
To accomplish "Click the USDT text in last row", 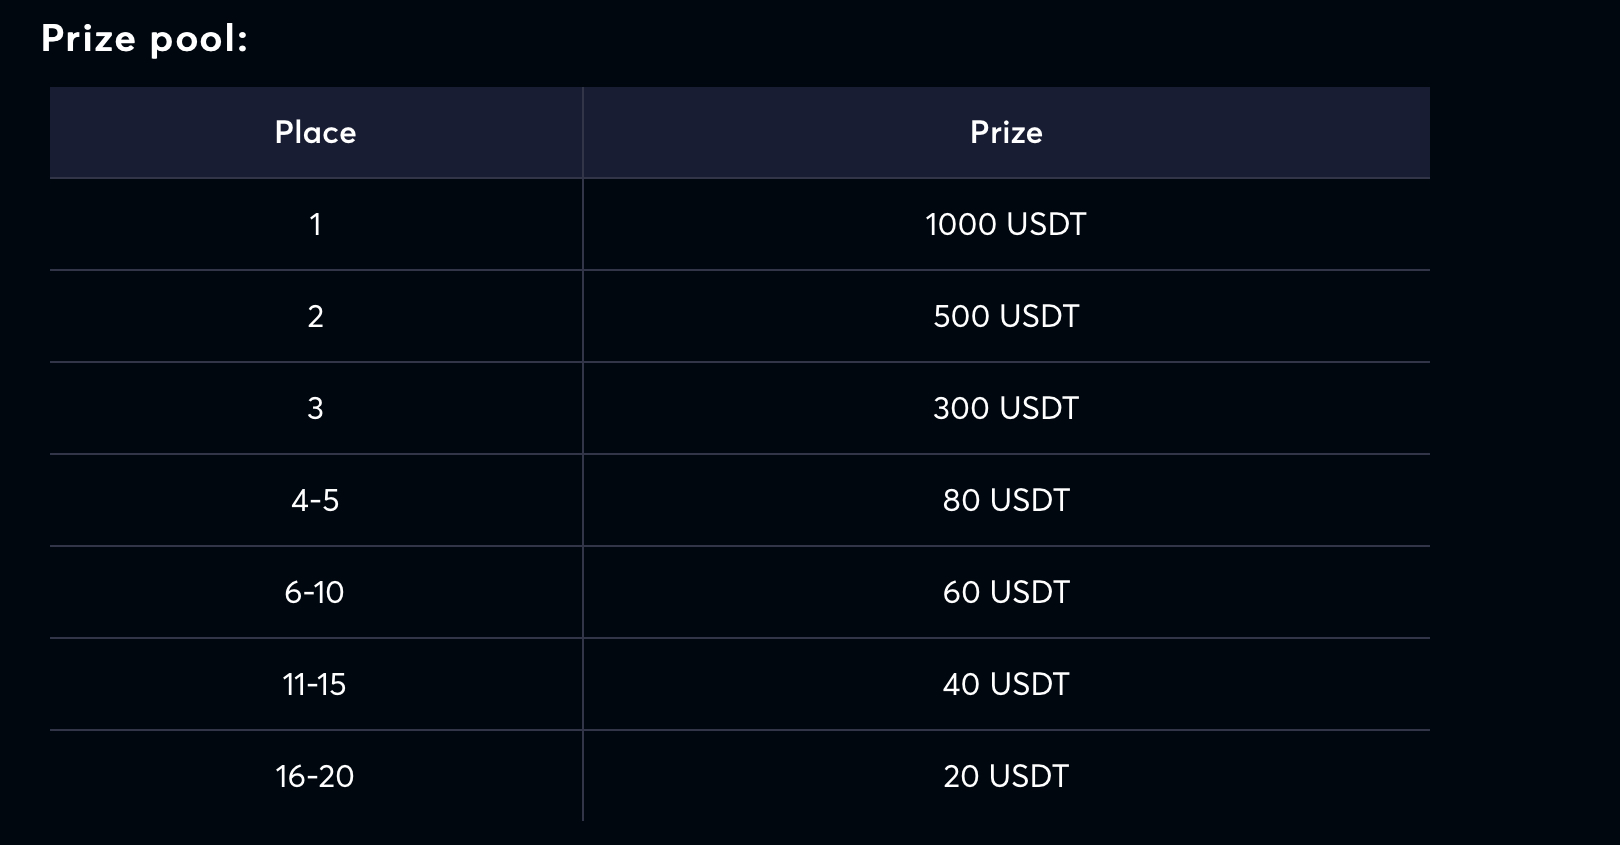I will tap(1029, 777).
